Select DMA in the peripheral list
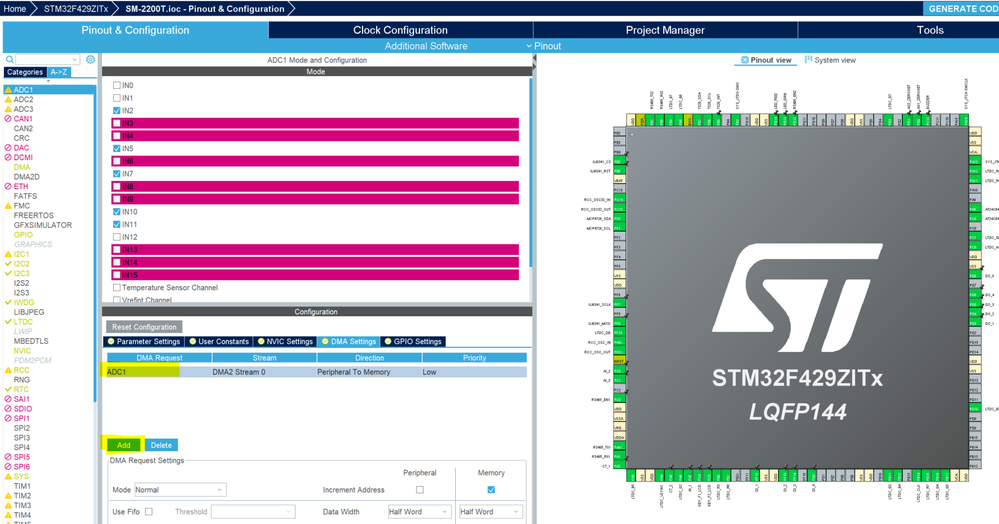Viewport: 999px width, 524px height. [22, 167]
